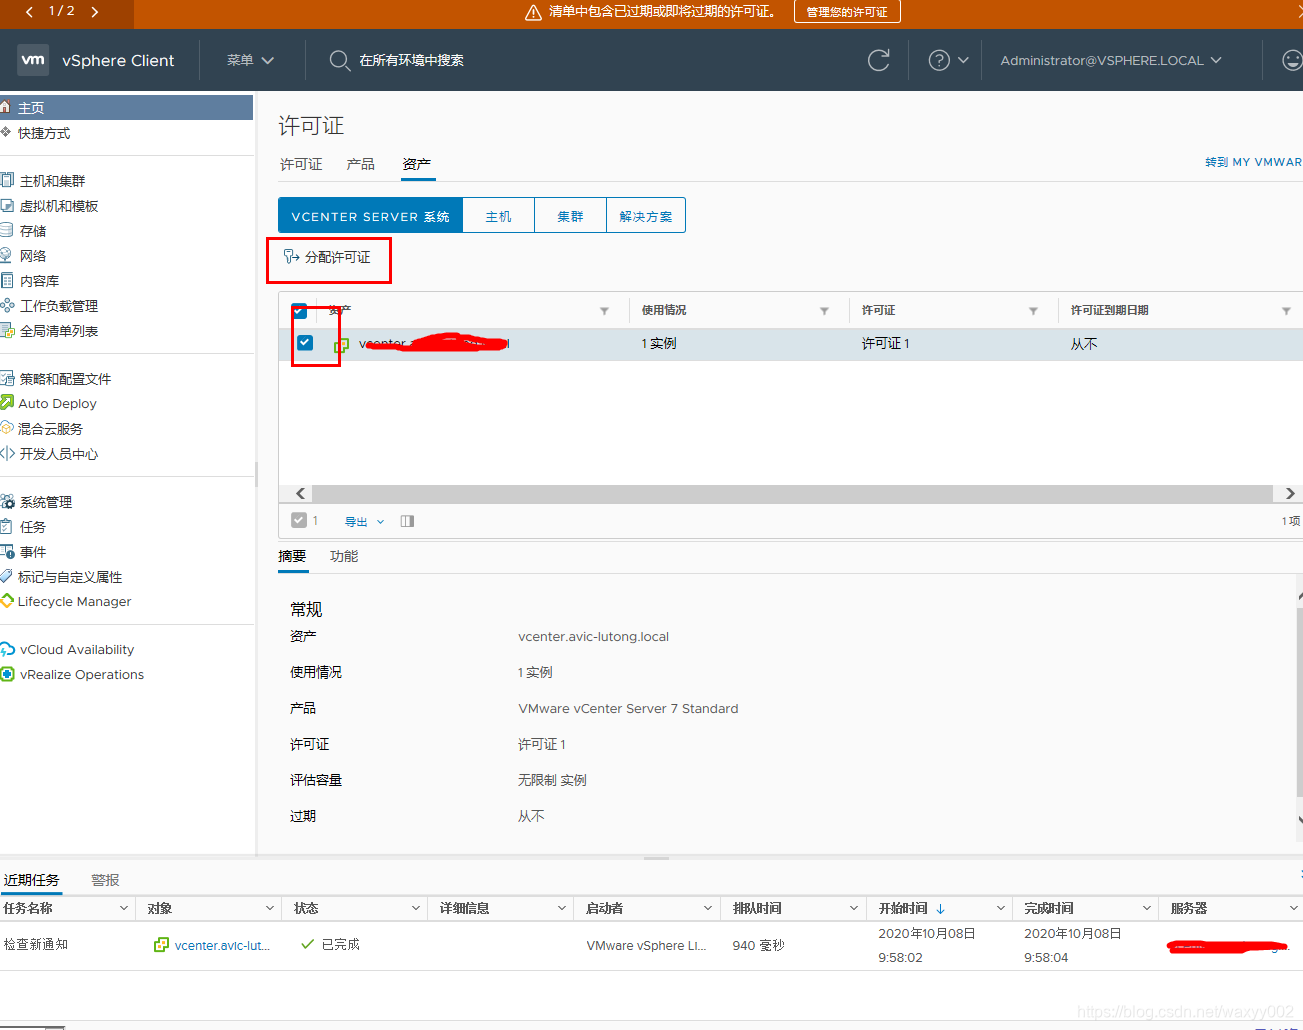The height and width of the screenshot is (1030, 1303).
Task: Refresh using the circular arrow icon
Action: pyautogui.click(x=879, y=60)
